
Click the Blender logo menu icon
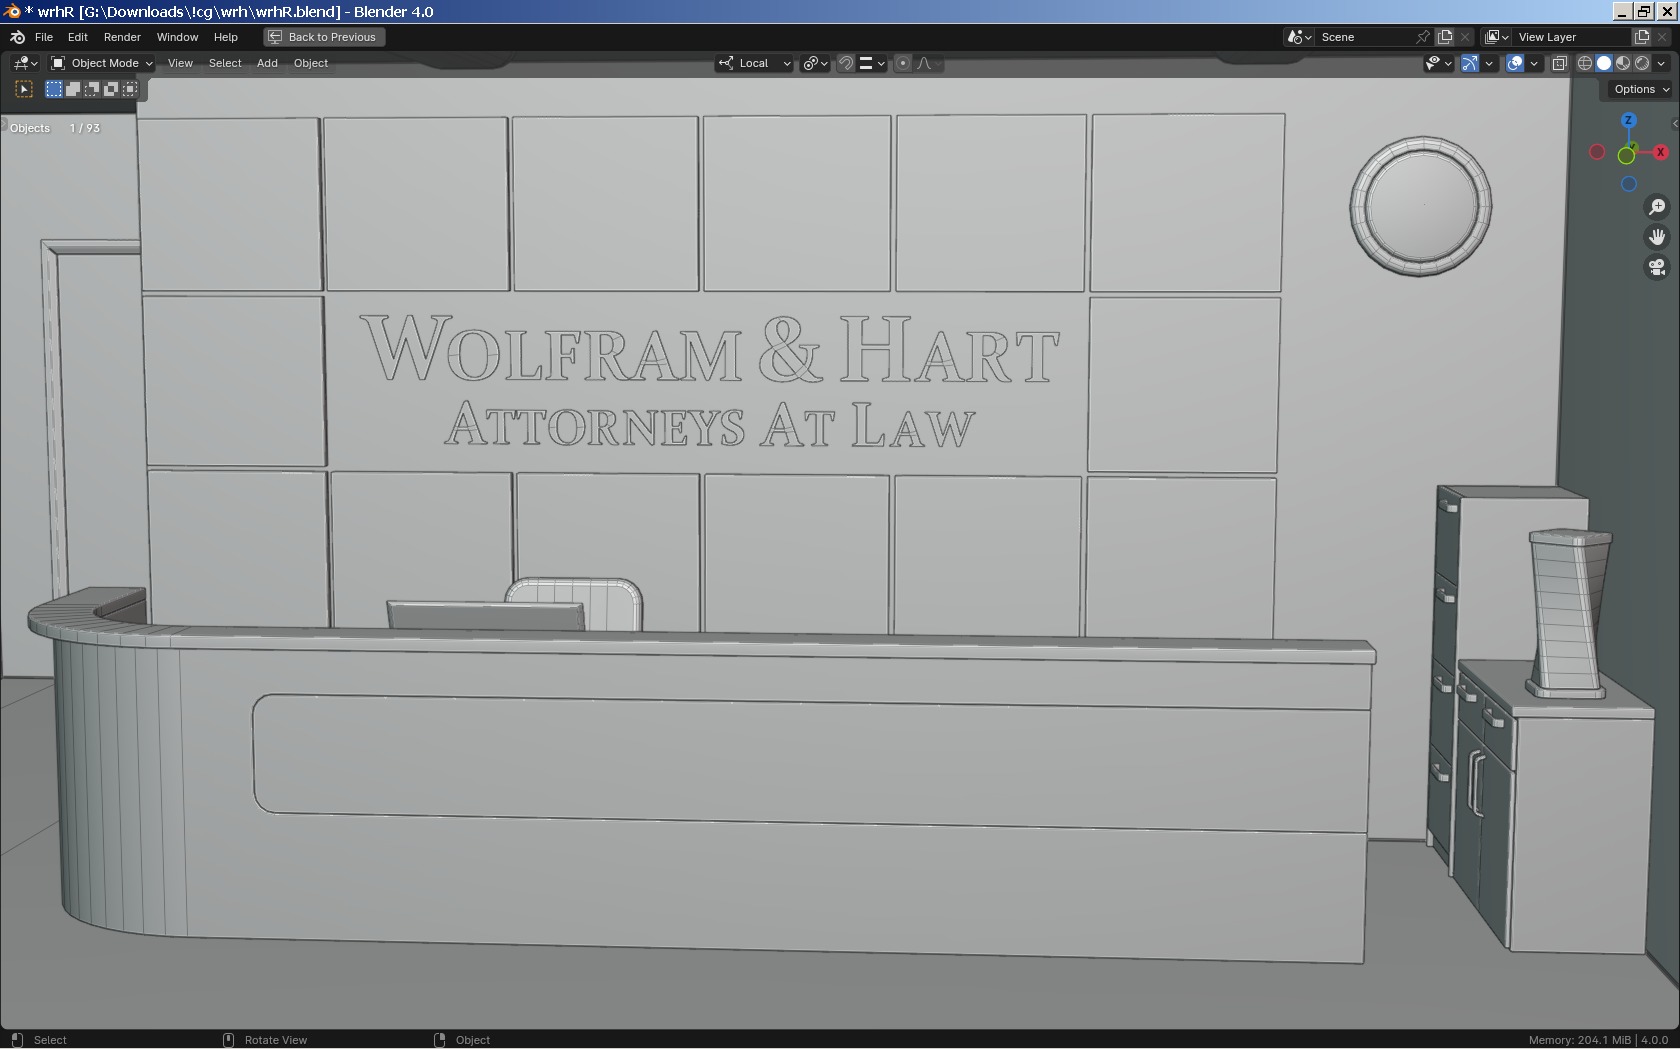click(17, 37)
